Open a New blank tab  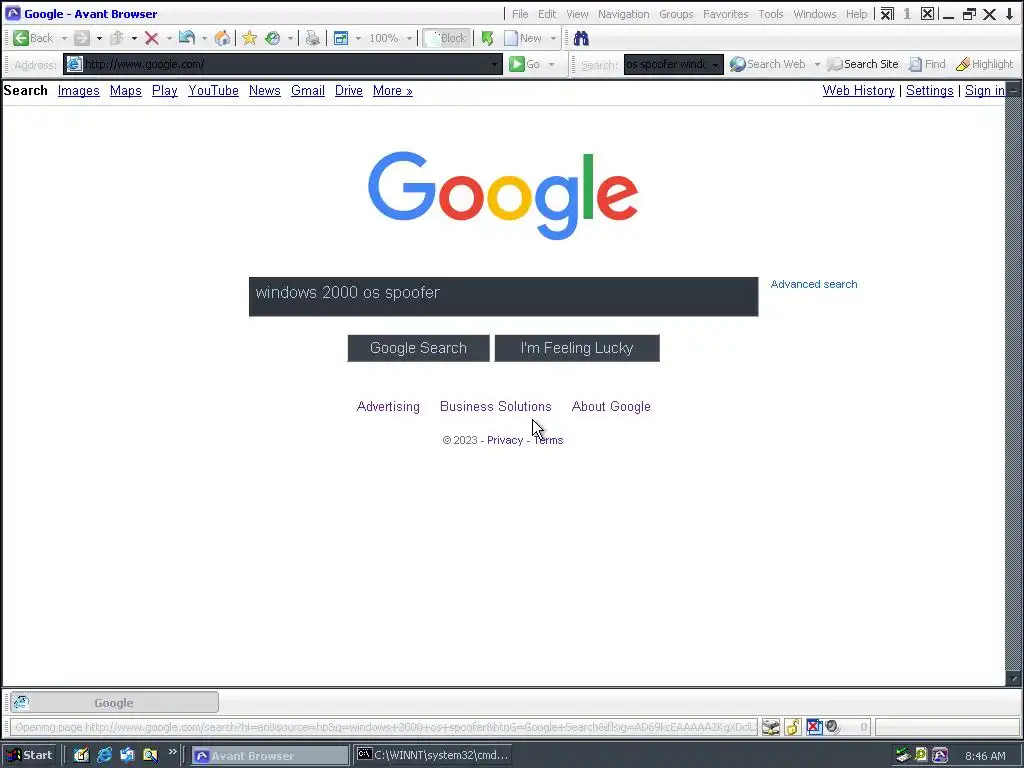[524, 39]
